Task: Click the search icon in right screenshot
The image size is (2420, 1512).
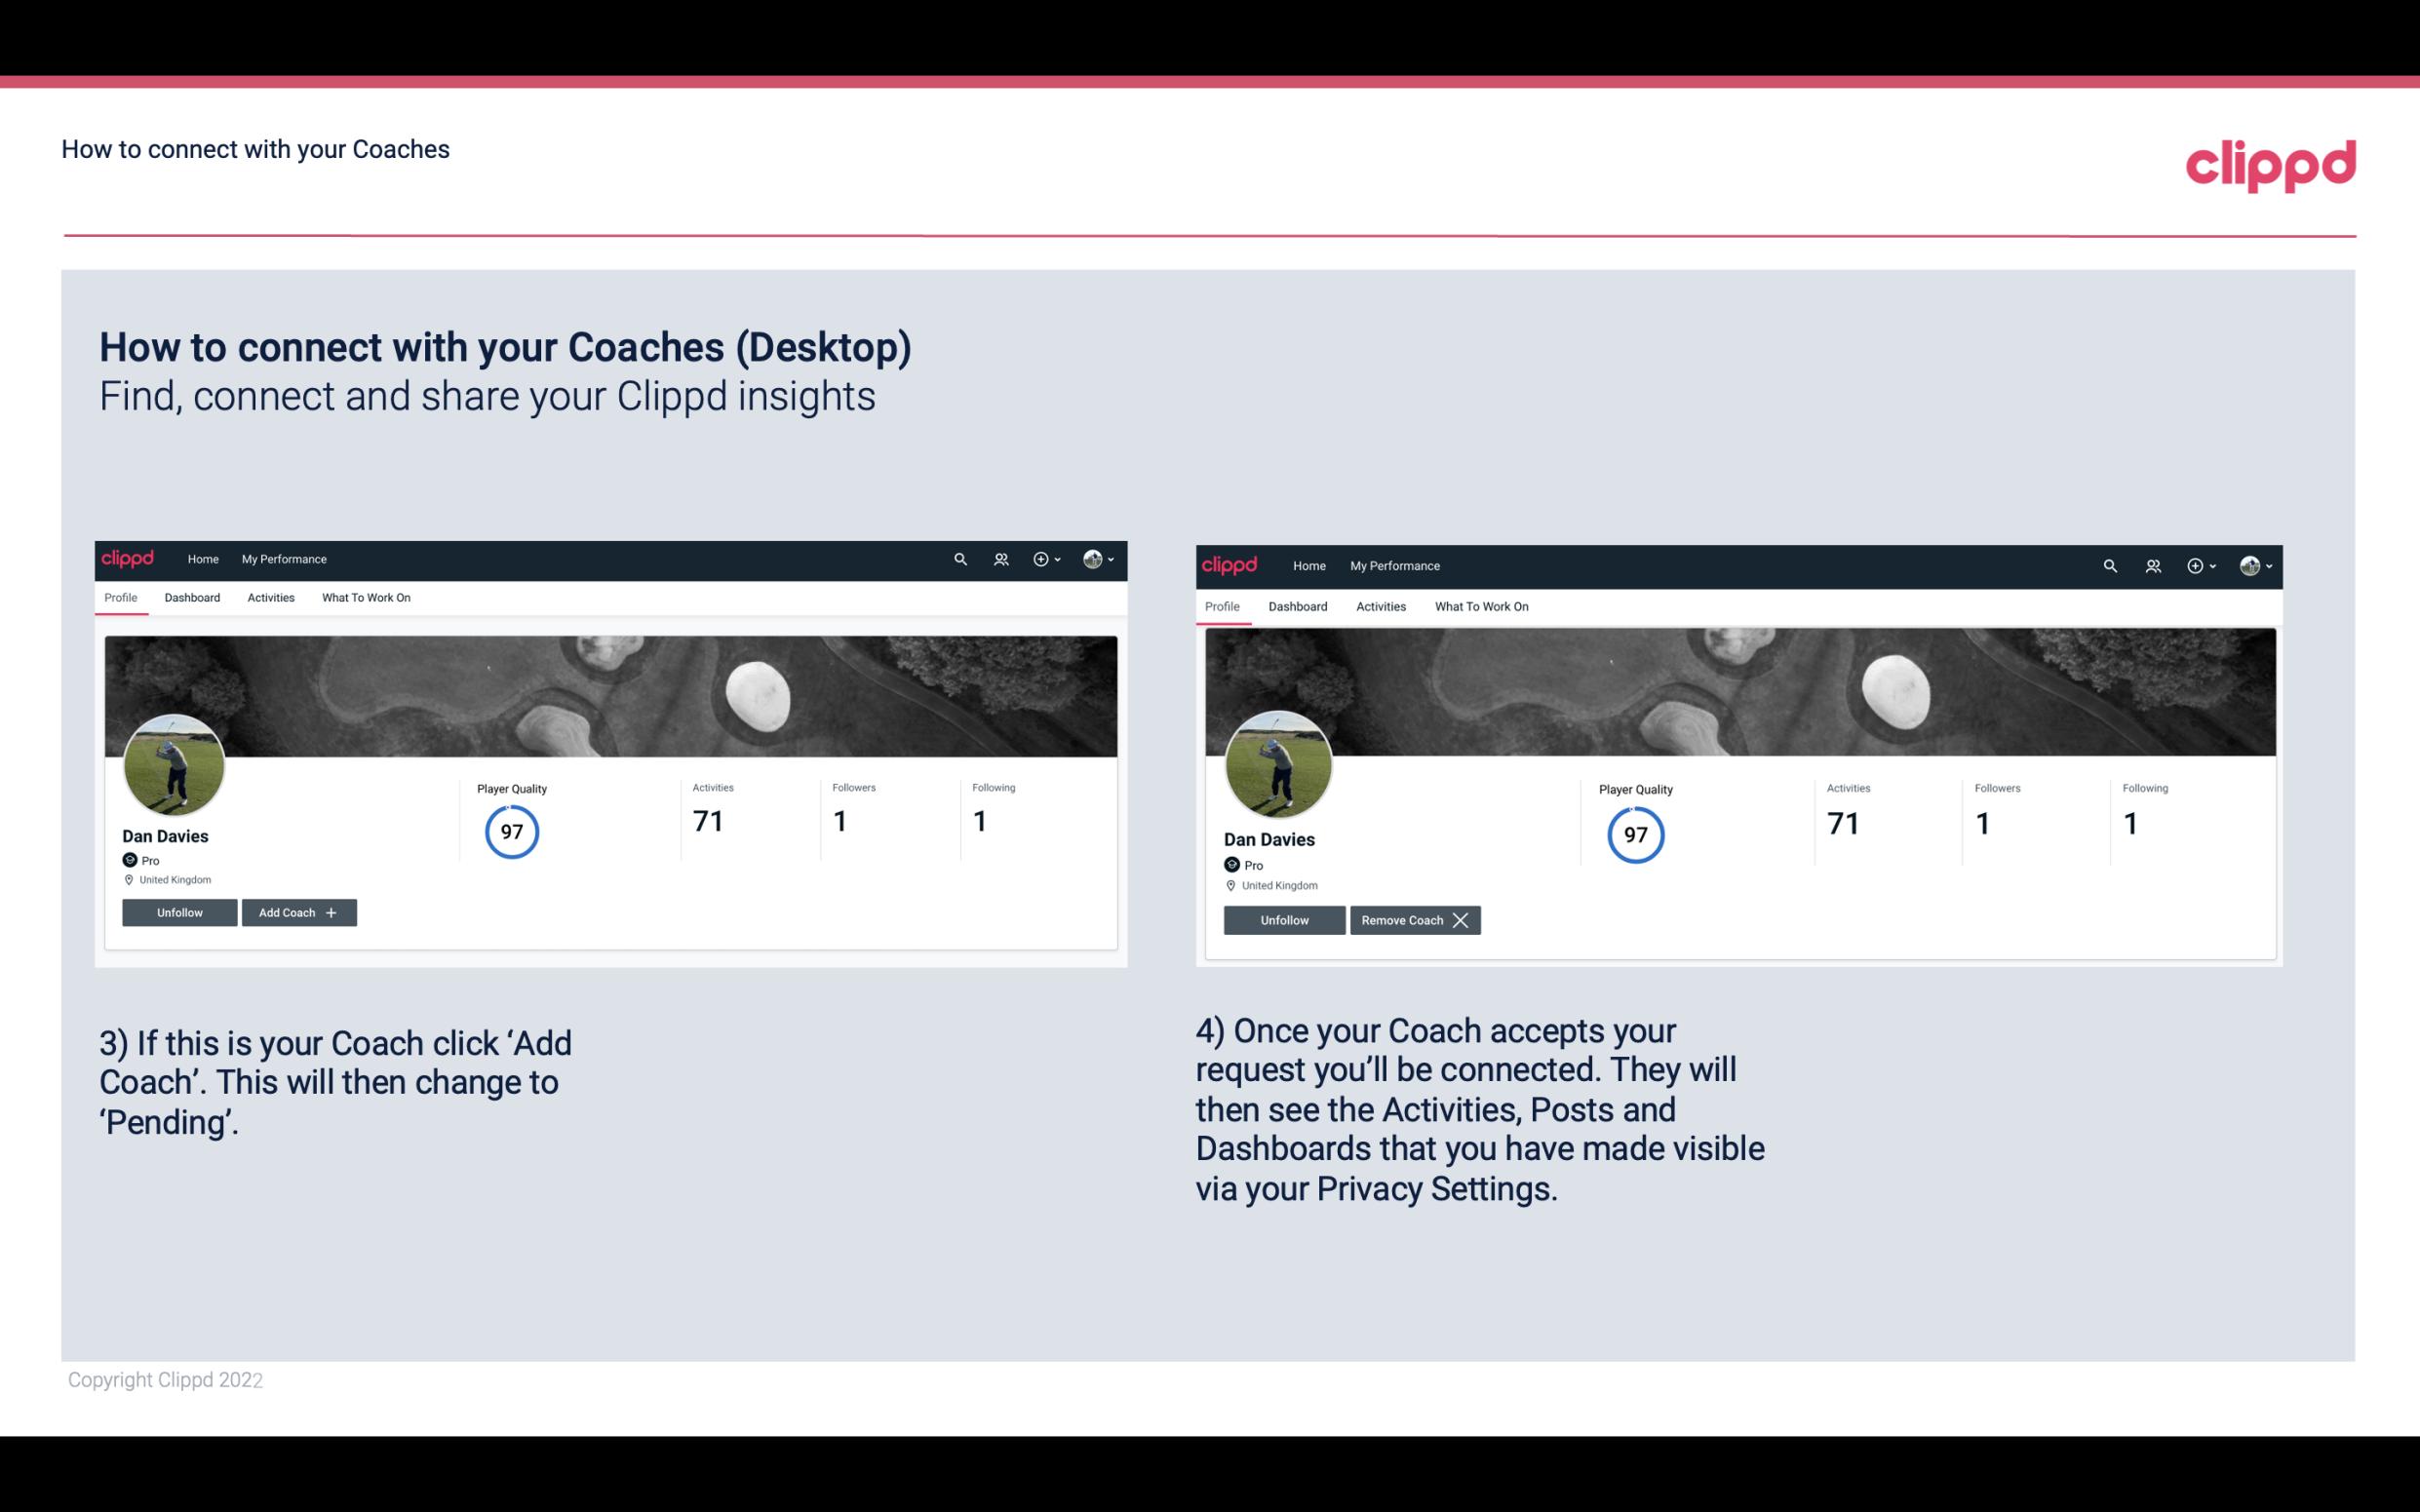Action: [x=2108, y=564]
